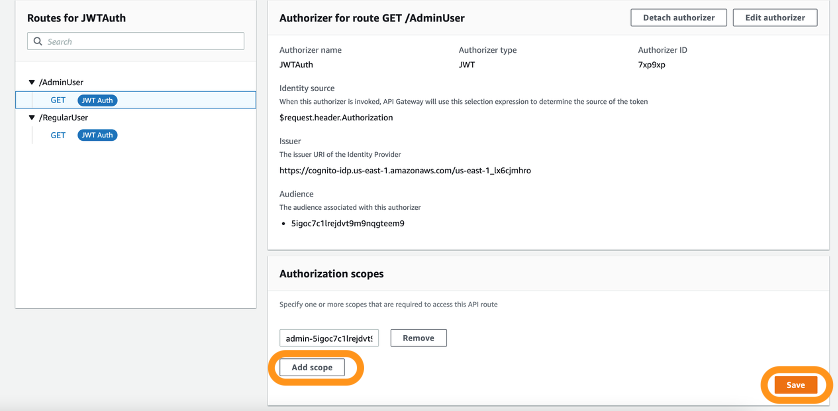Image resolution: width=838 pixels, height=411 pixels.
Task: Save the authorization scopes
Action: [x=795, y=385]
